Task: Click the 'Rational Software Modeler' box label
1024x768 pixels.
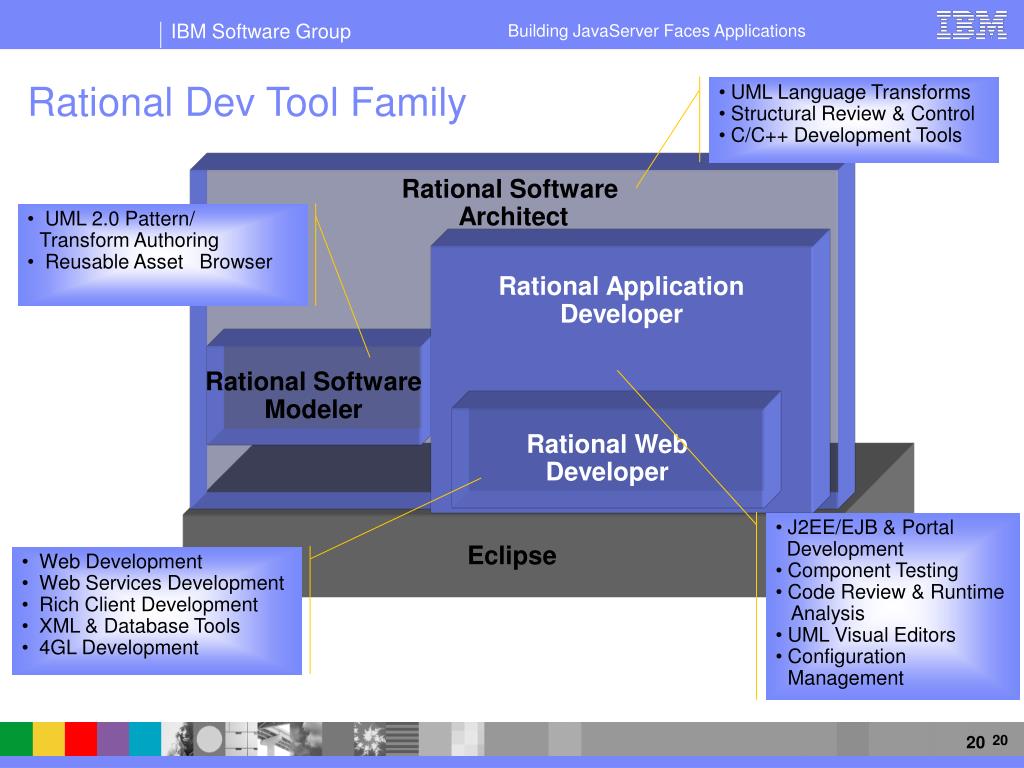Action: click(x=313, y=395)
